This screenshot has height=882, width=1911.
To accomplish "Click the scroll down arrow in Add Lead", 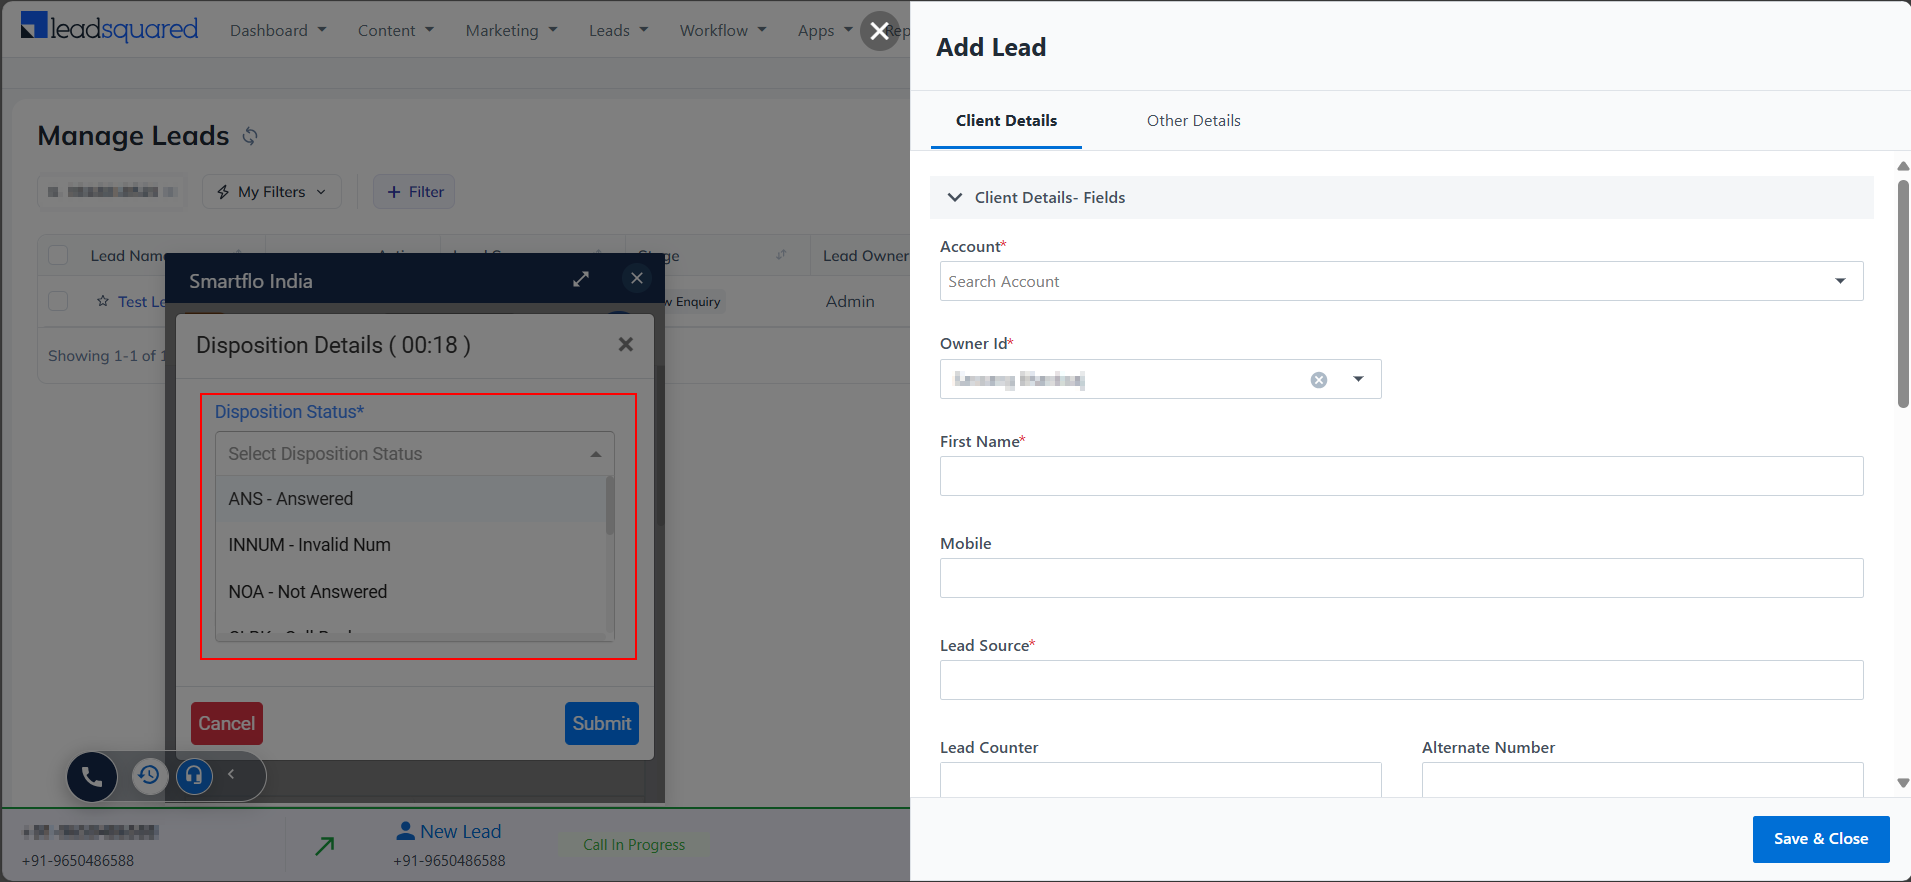I will (1903, 783).
